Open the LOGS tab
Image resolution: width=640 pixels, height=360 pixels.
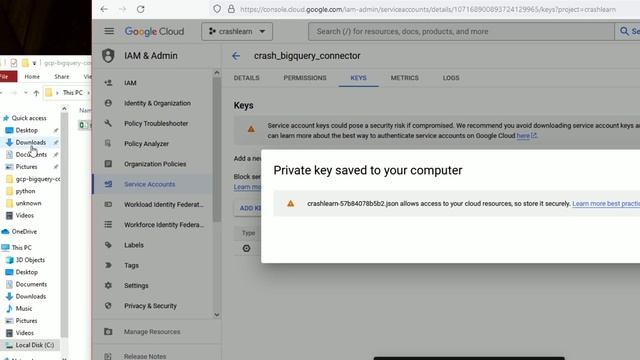[x=451, y=78]
